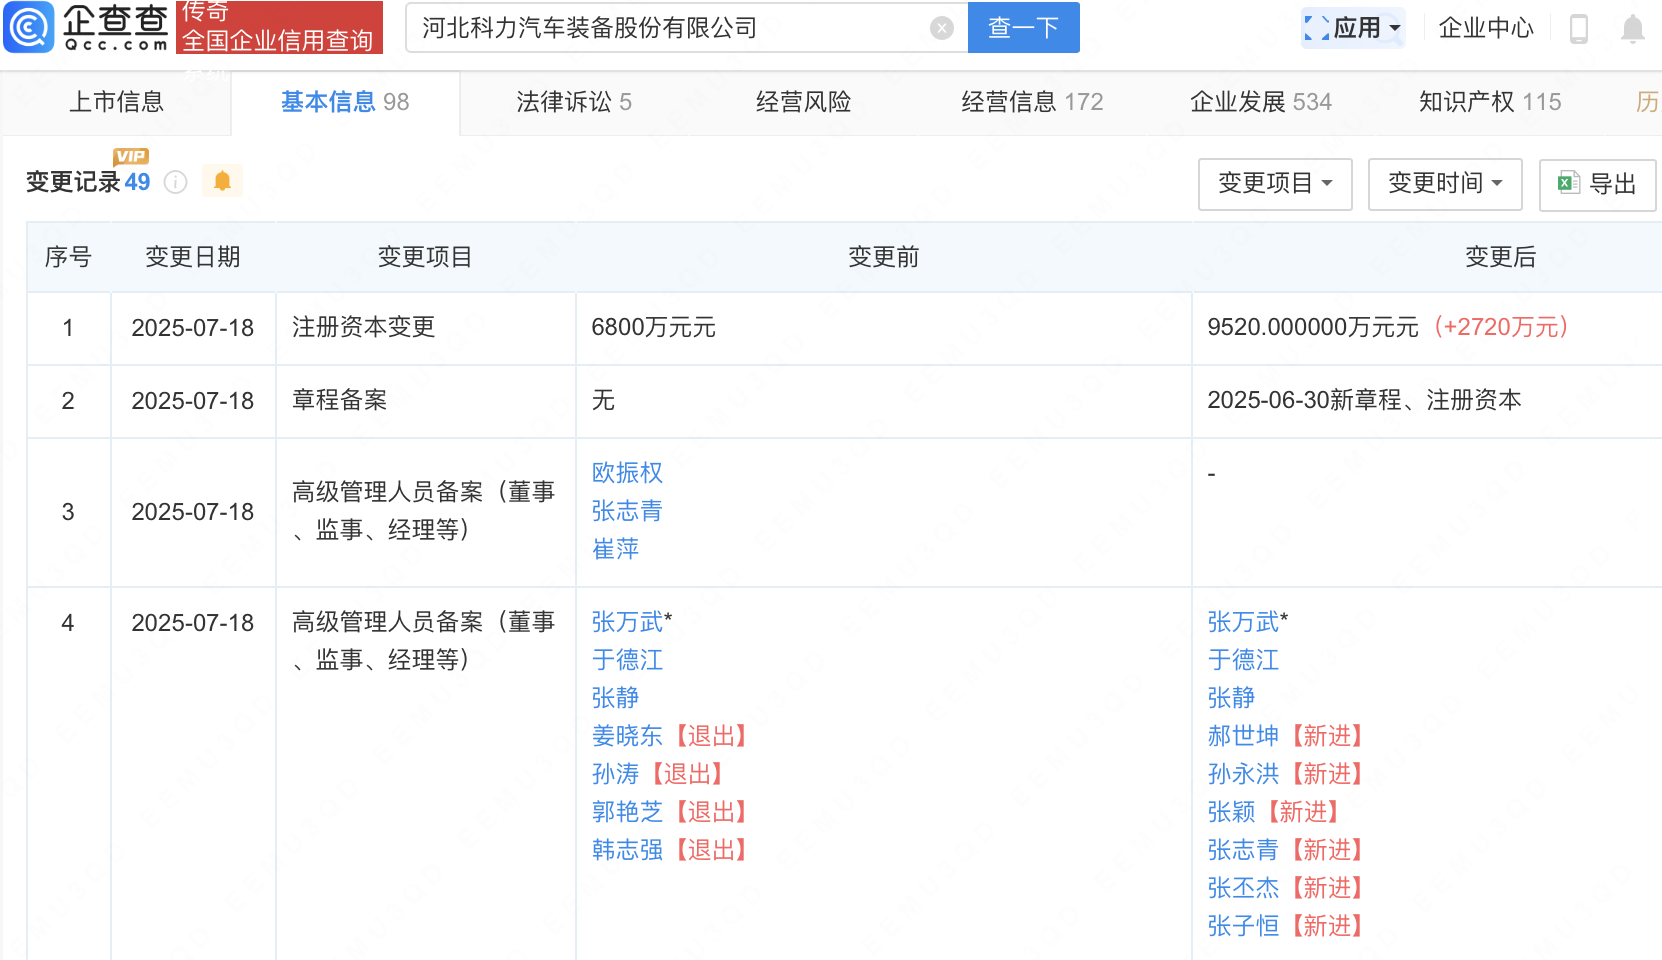Open 企业中心 in the header
The image size is (1662, 960).
pos(1485,28)
